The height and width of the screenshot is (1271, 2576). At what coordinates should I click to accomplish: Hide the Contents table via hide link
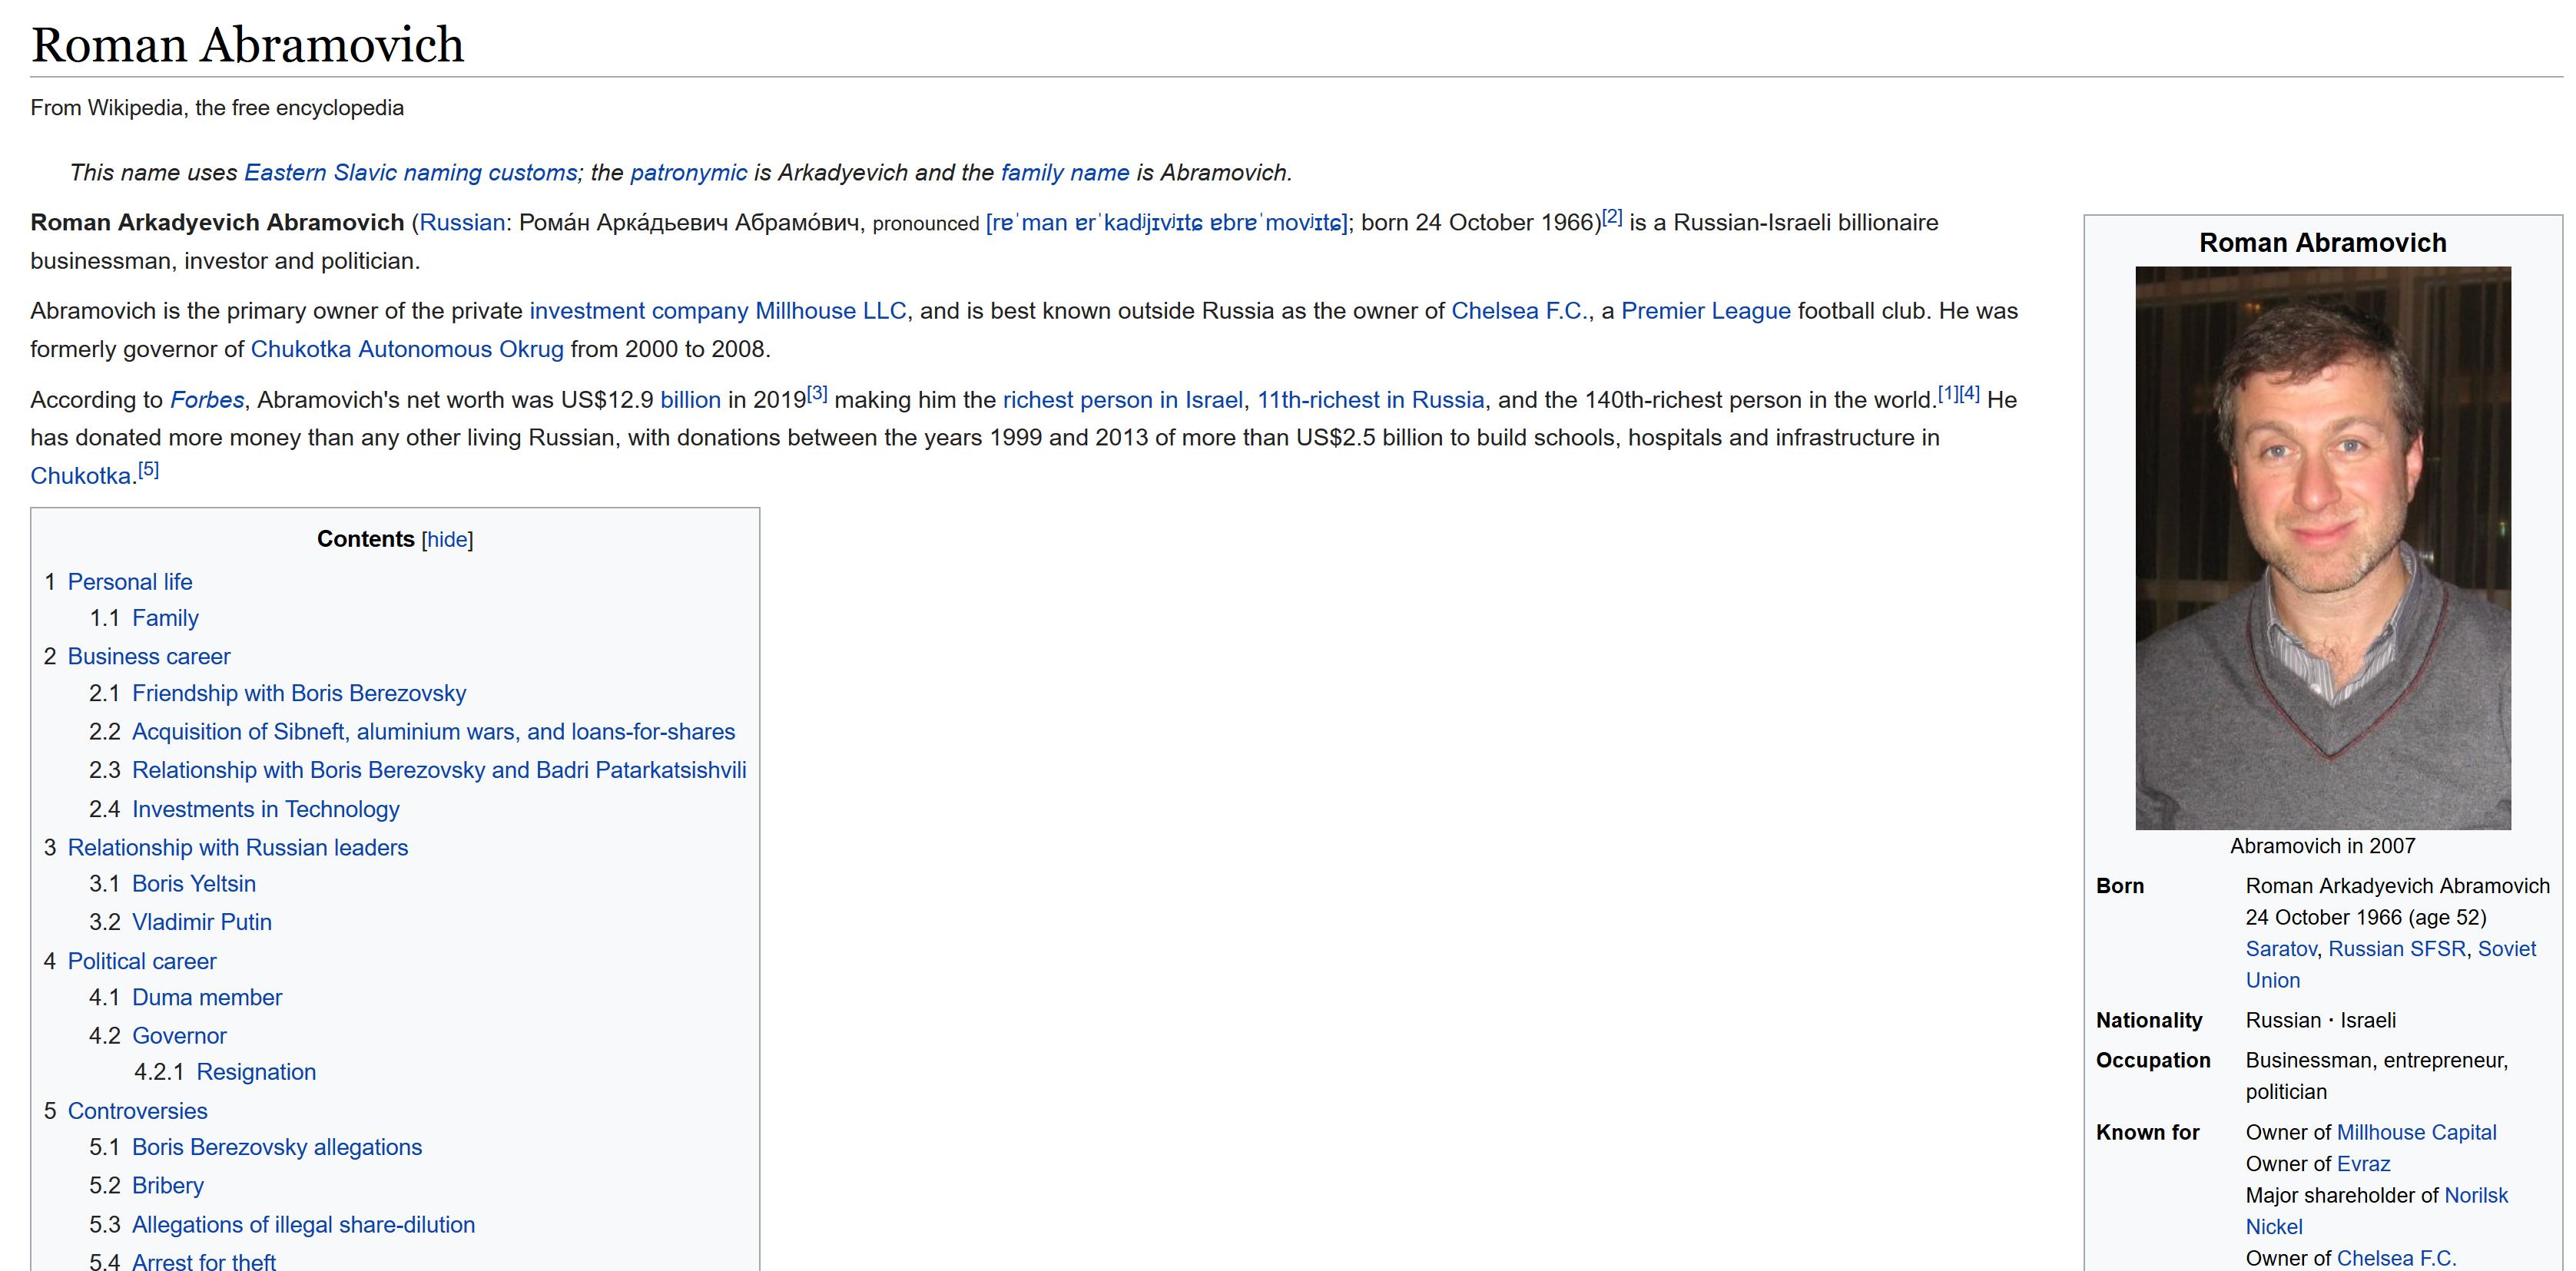[x=447, y=540]
